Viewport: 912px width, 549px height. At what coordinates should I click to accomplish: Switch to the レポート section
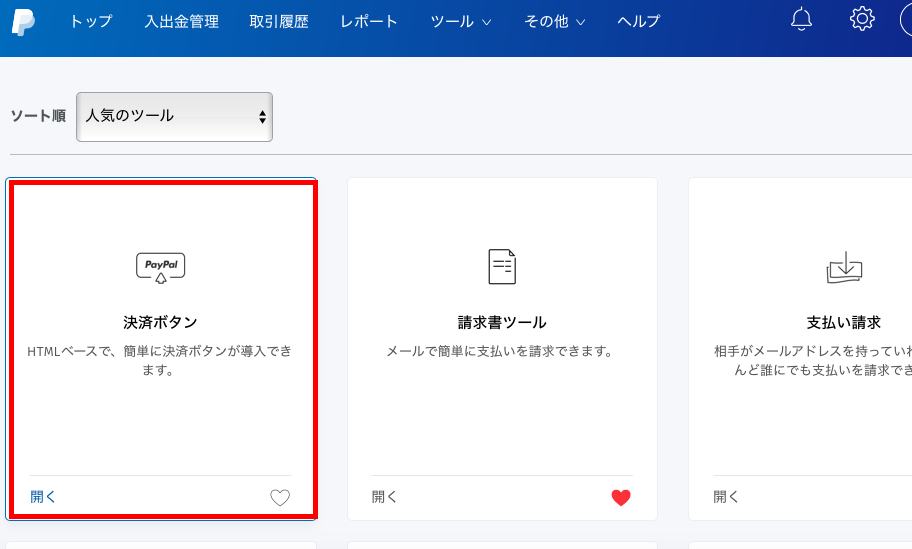tap(369, 21)
